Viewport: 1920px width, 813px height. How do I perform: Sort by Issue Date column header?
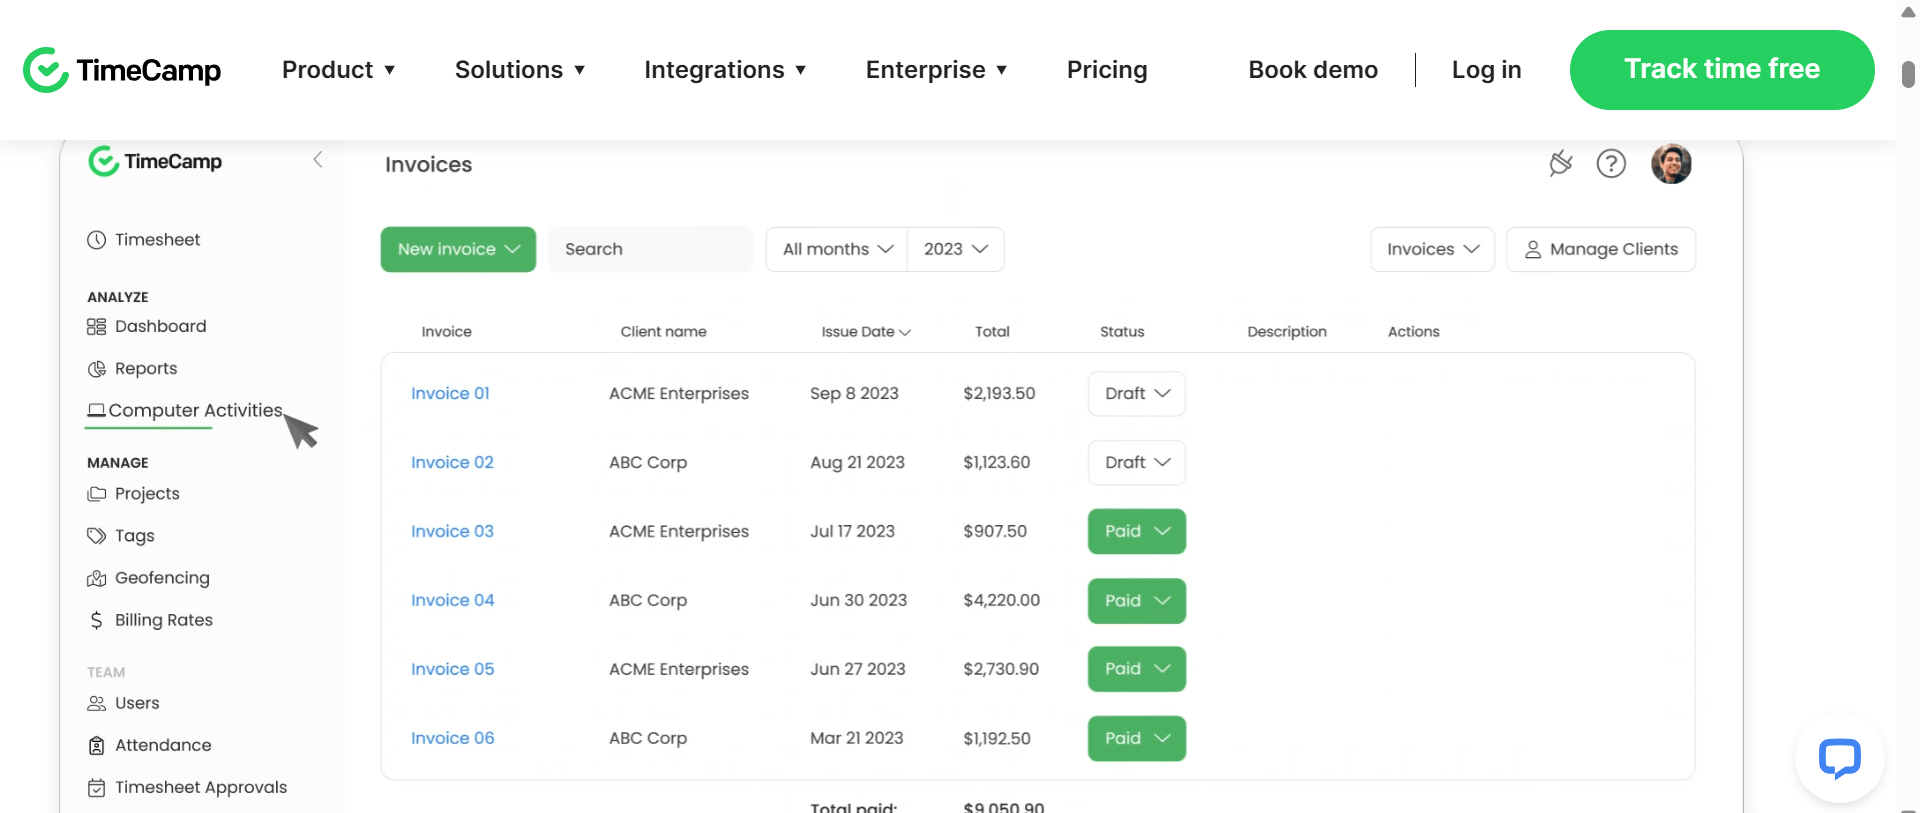click(866, 332)
